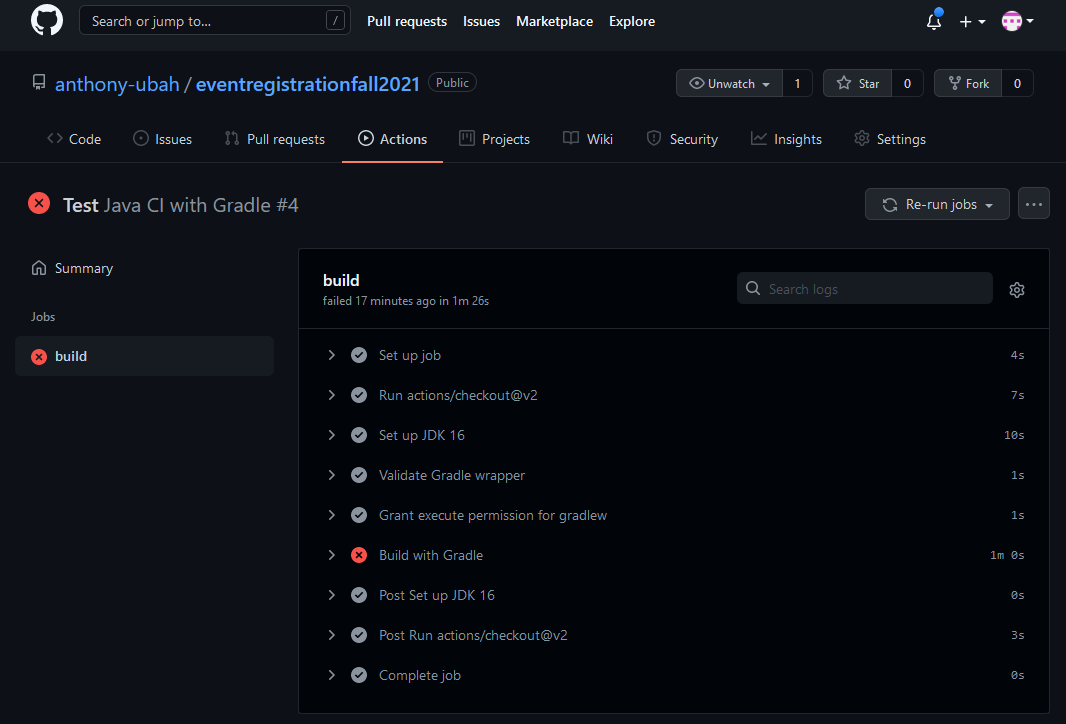1066x724 pixels.
Task: Open the three-dots workflow options menu
Action: click(x=1034, y=204)
